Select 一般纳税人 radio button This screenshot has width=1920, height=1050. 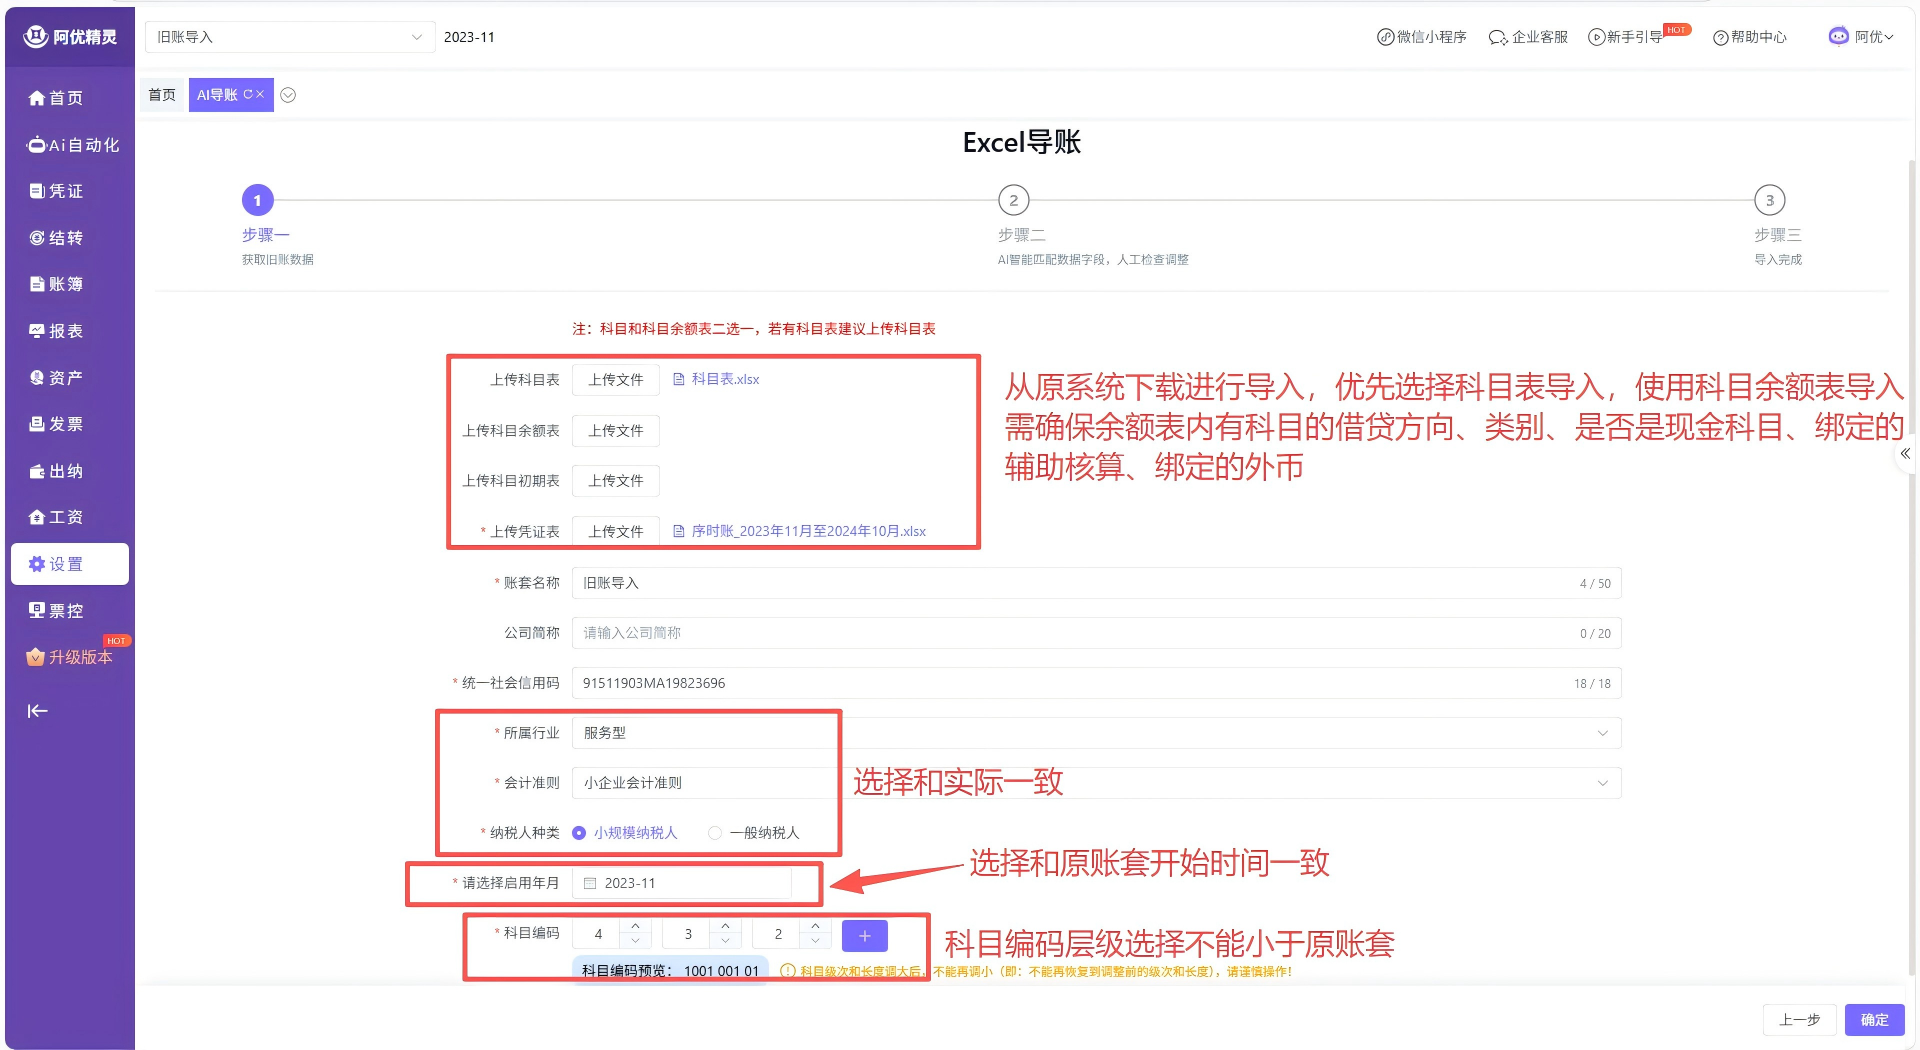[x=715, y=833]
